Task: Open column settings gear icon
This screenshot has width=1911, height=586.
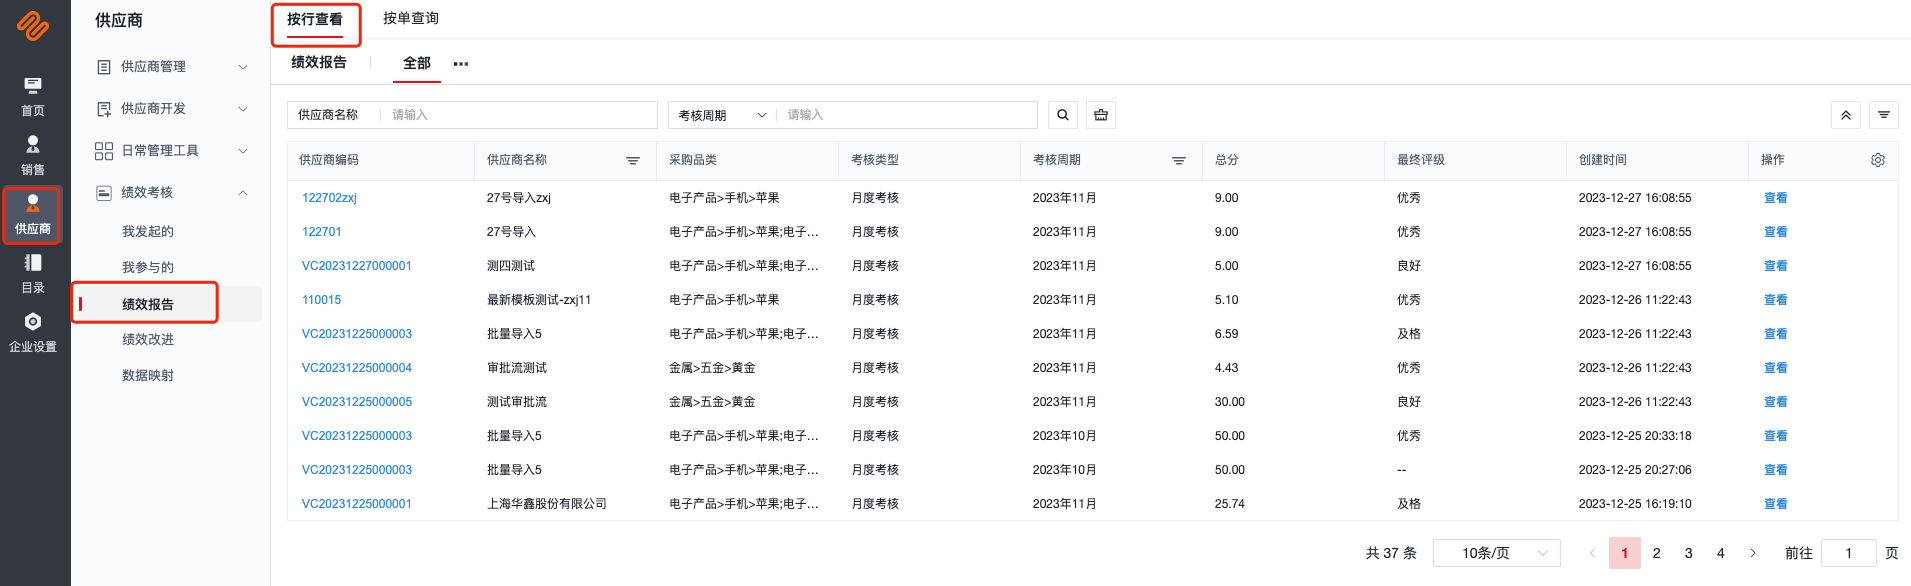Action: click(x=1878, y=160)
